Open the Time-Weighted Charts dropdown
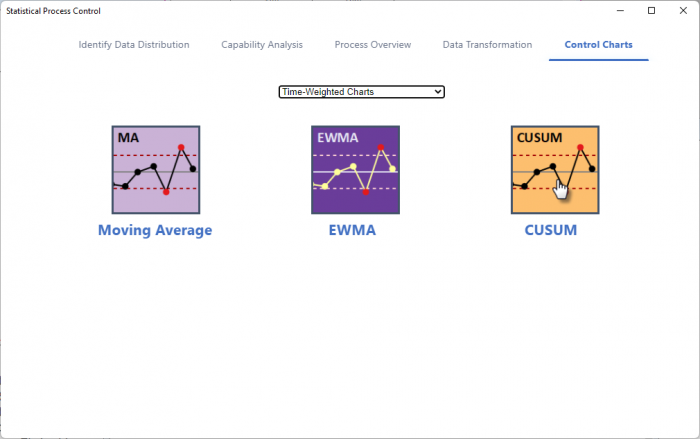This screenshot has width=700, height=439. (x=362, y=92)
